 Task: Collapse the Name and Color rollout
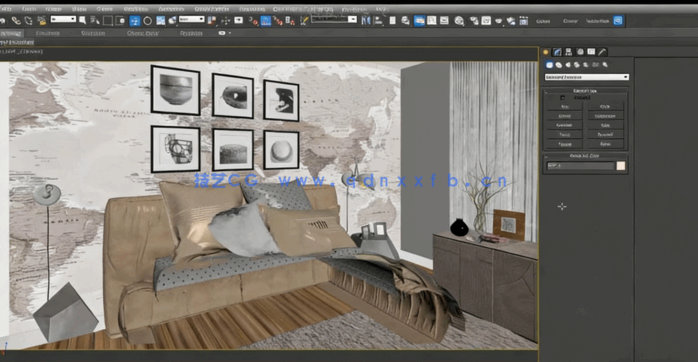585,156
